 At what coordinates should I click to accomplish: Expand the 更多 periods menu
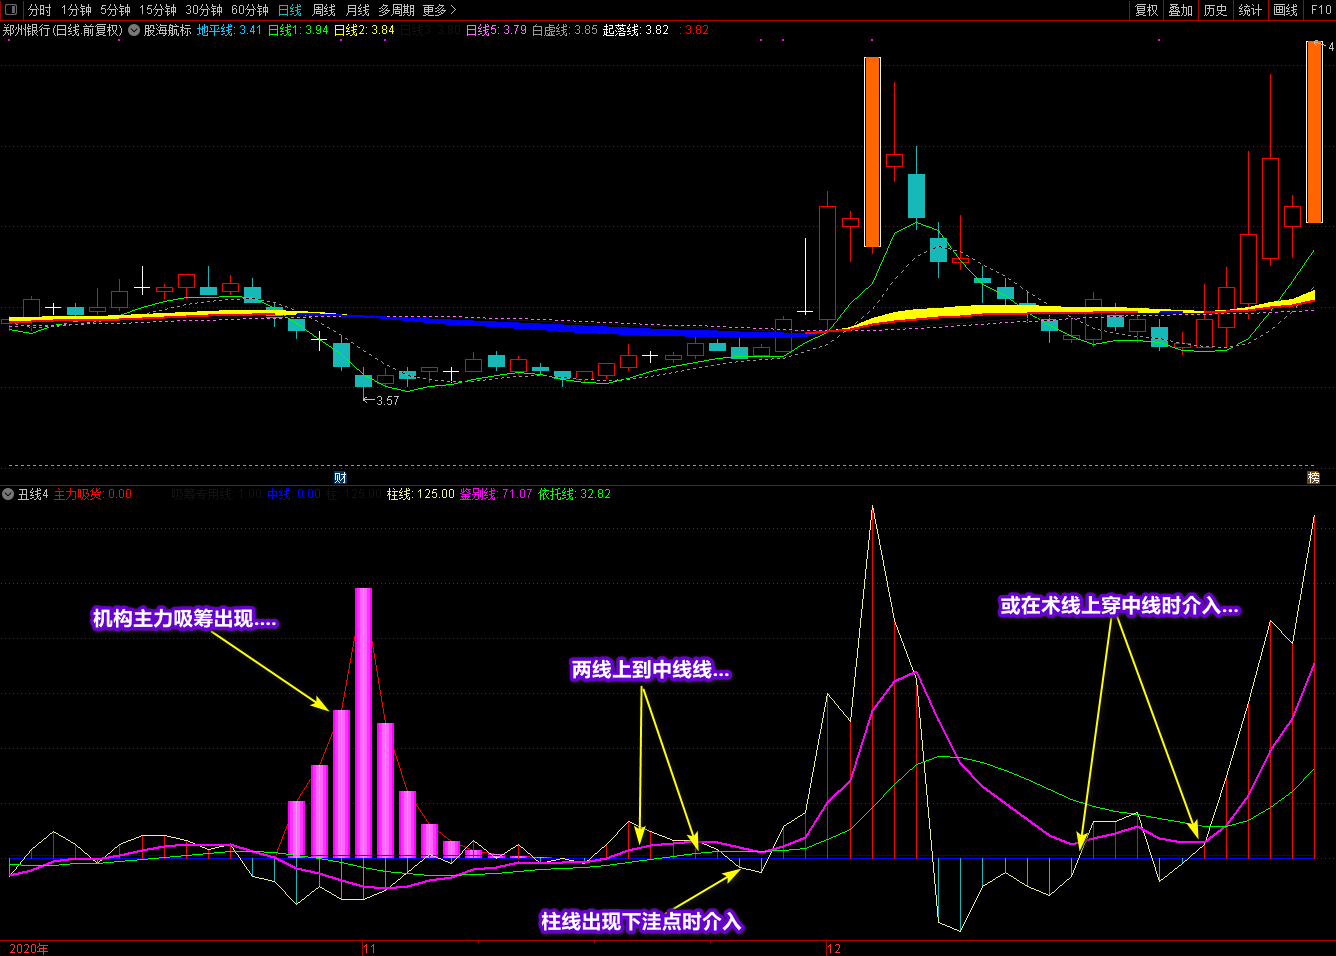coord(439,10)
